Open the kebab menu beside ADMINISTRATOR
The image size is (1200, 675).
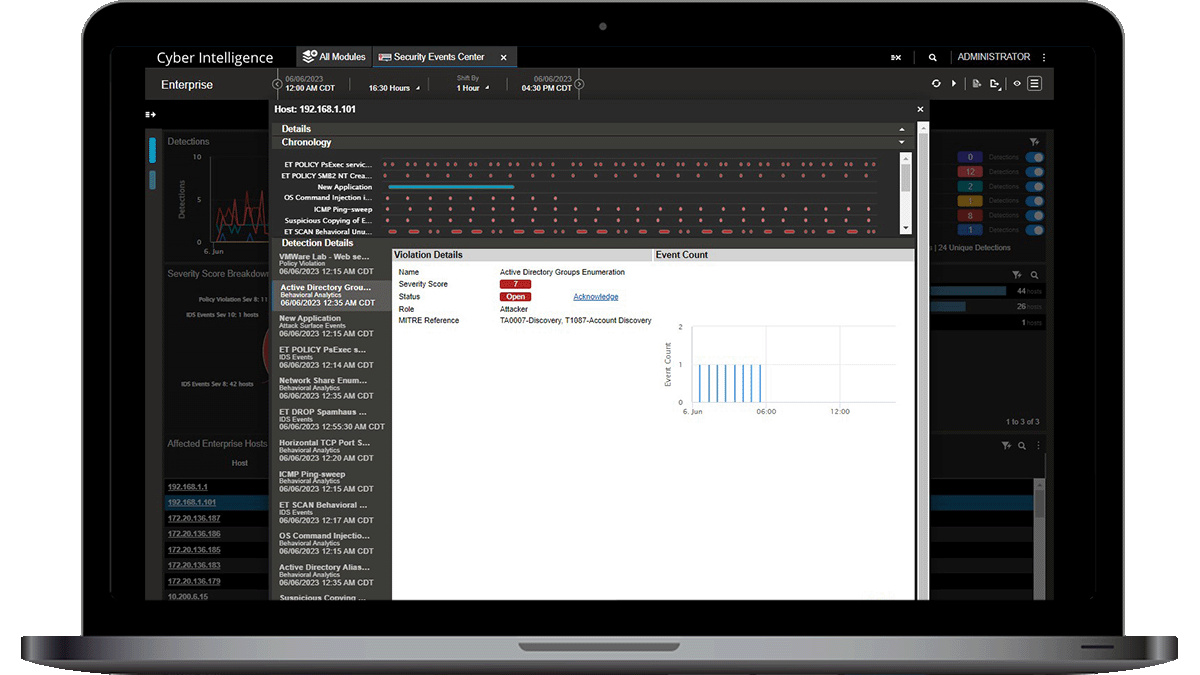pyautogui.click(x=1044, y=58)
